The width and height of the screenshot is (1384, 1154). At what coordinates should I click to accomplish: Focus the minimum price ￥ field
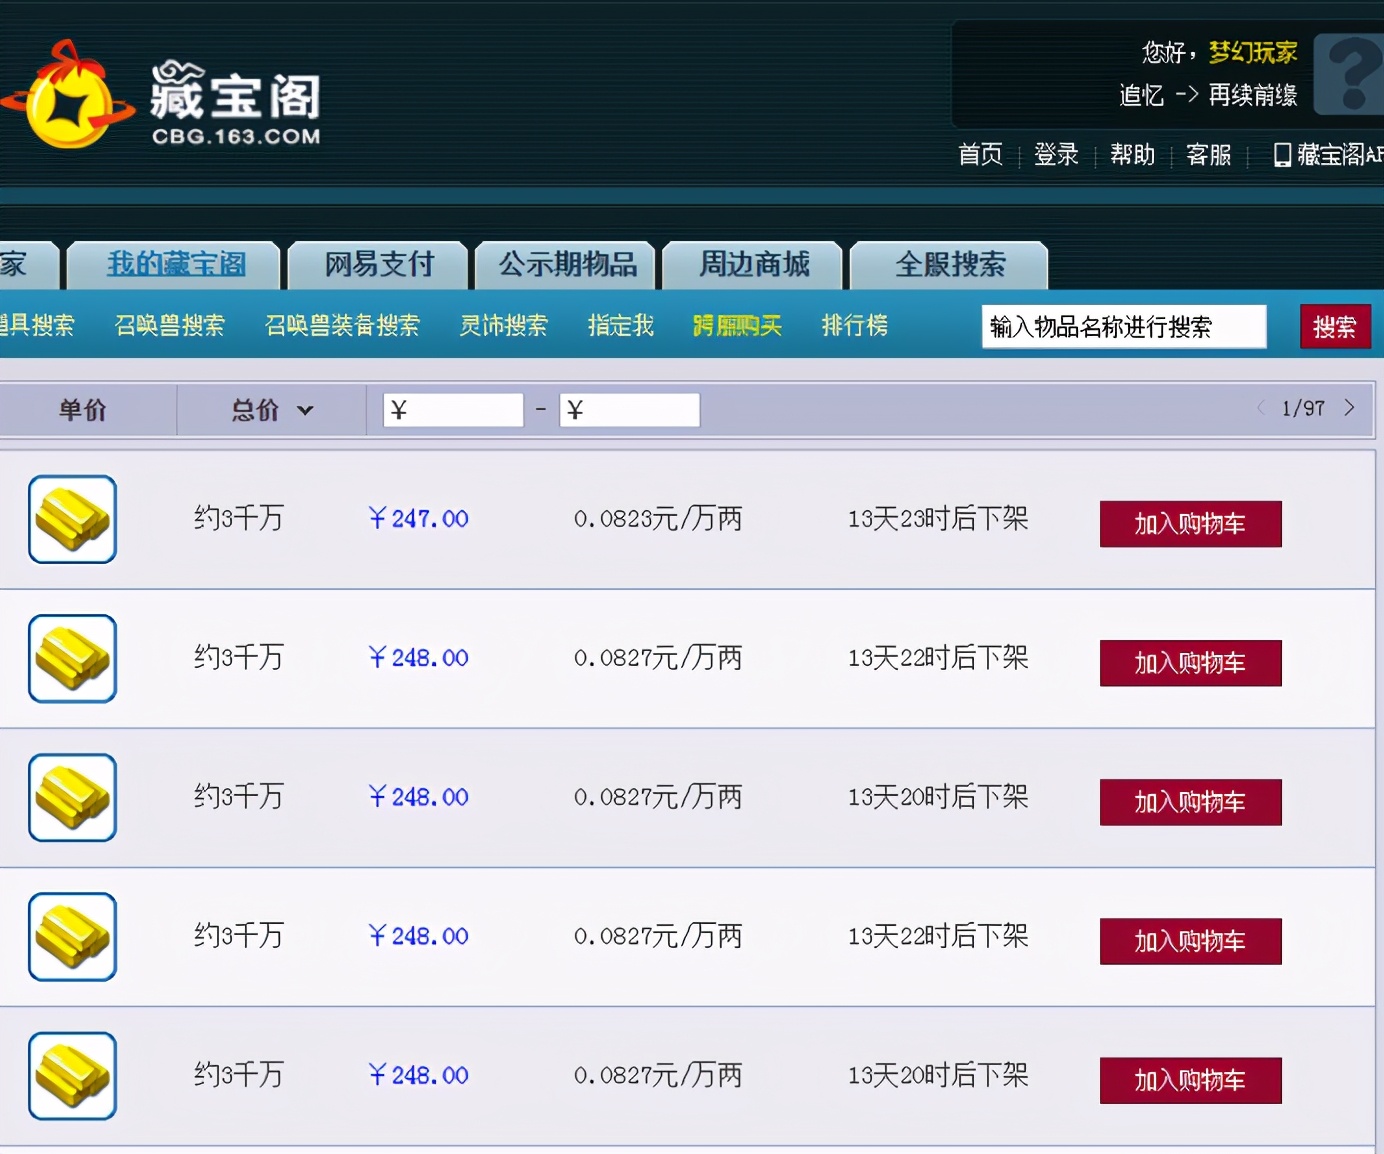453,410
